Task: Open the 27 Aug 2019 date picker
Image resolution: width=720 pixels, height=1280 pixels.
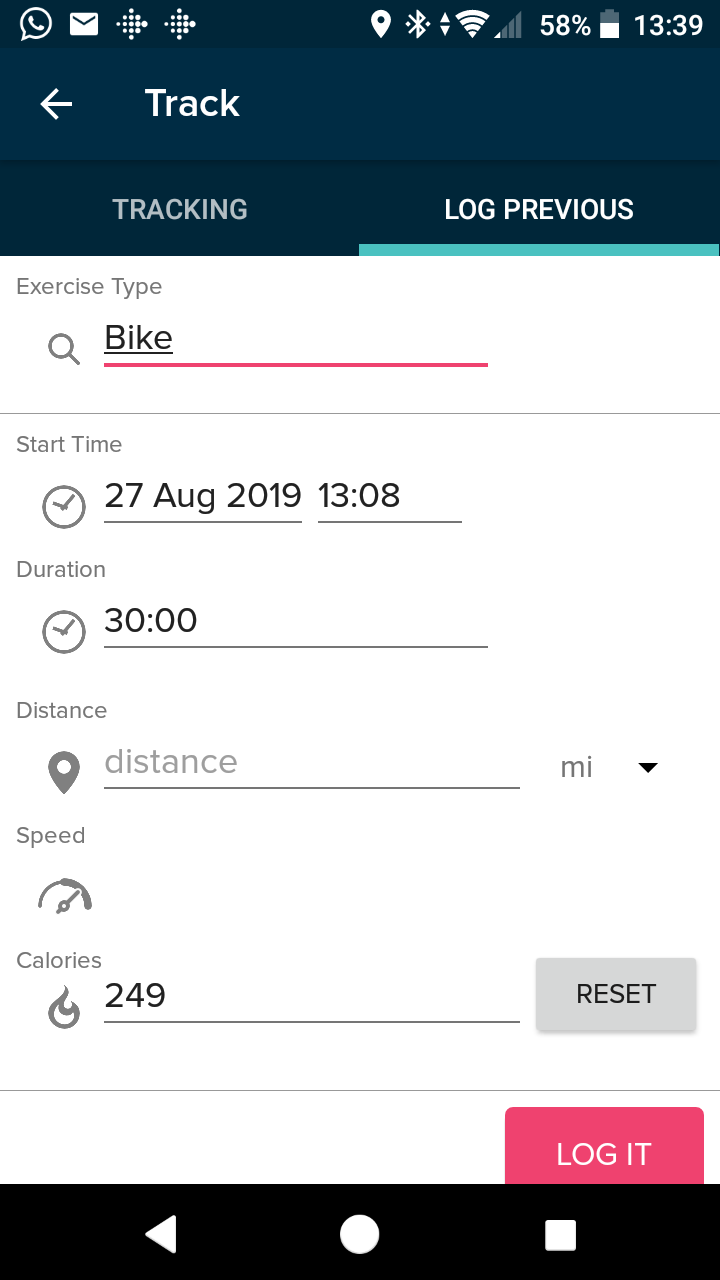Action: tap(203, 496)
